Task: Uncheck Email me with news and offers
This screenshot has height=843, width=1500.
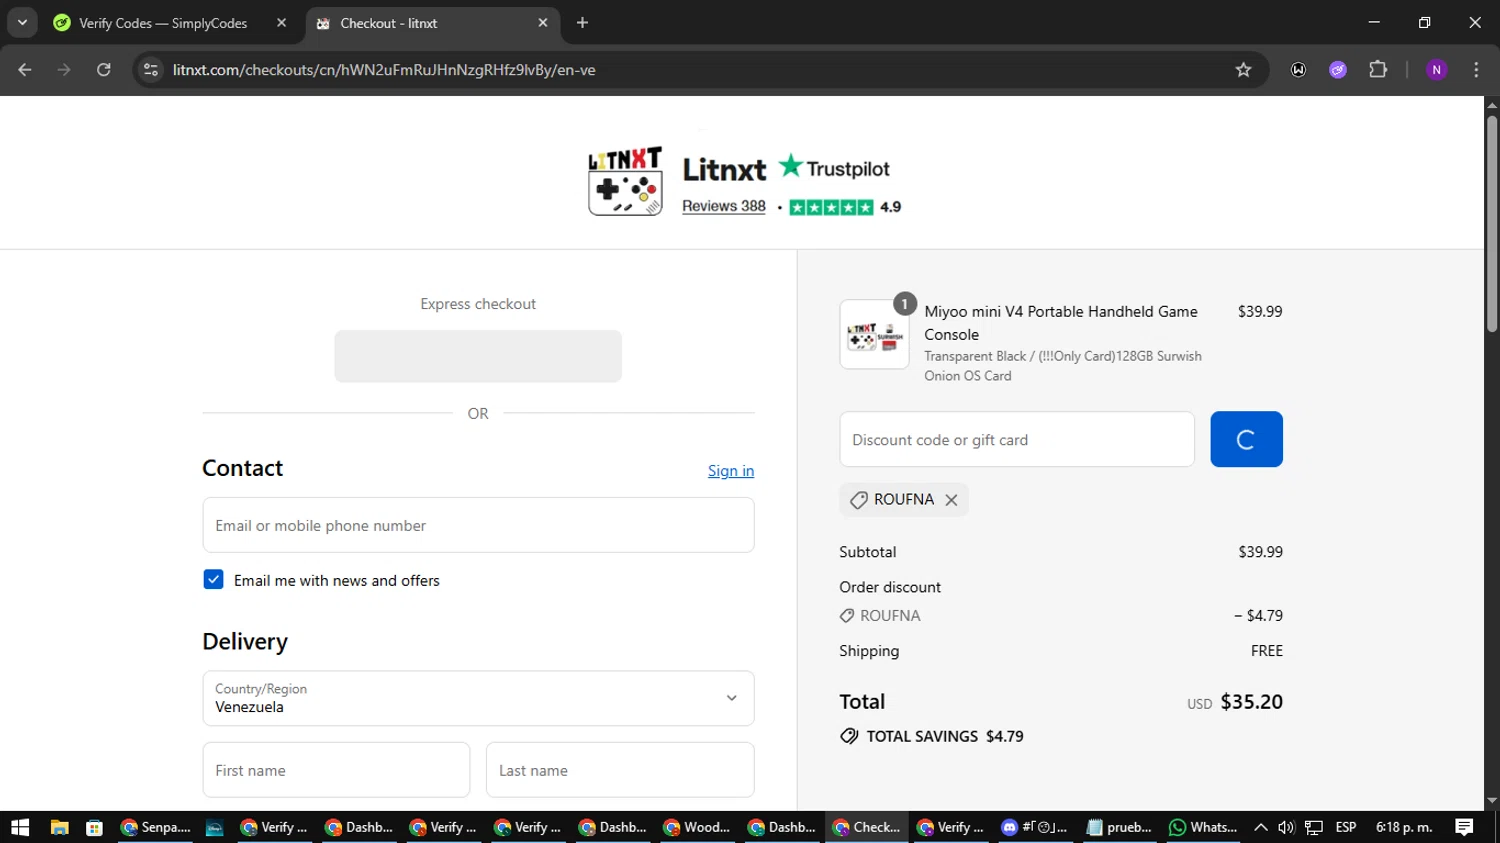Action: click(213, 580)
